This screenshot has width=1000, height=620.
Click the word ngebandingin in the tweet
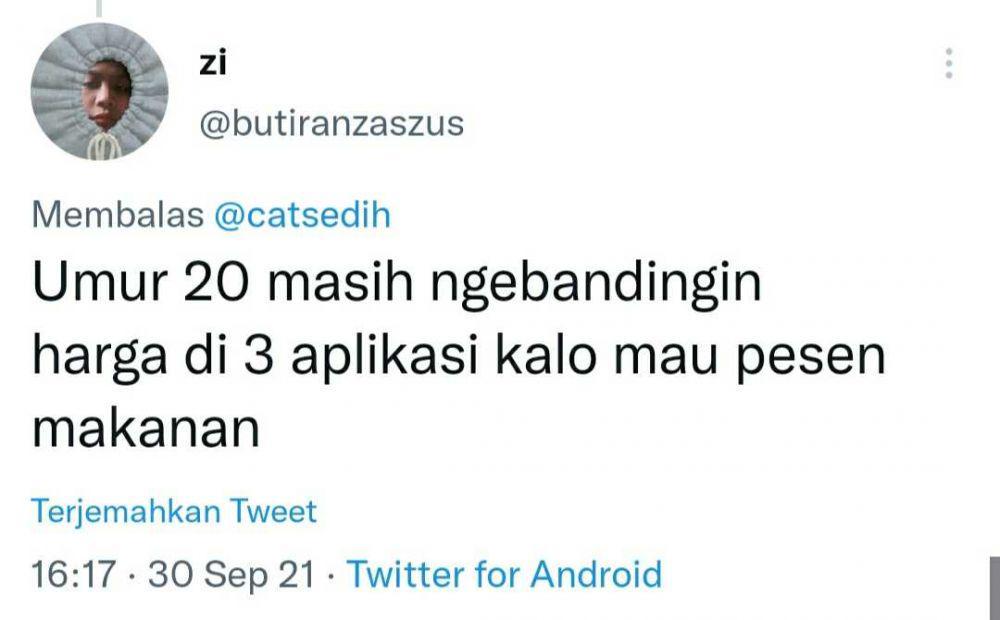tap(596, 285)
